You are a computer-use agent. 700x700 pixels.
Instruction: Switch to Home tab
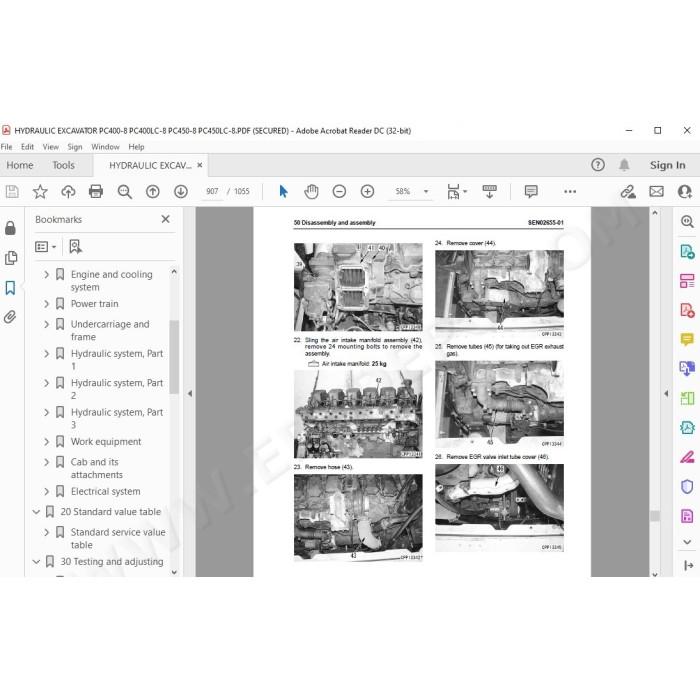[x=20, y=165]
